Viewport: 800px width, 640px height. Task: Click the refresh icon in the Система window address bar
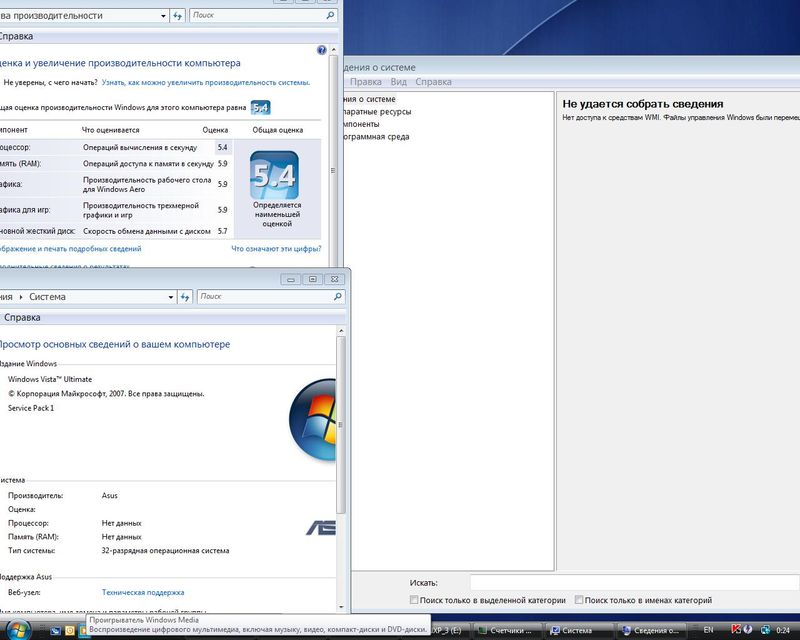[184, 296]
